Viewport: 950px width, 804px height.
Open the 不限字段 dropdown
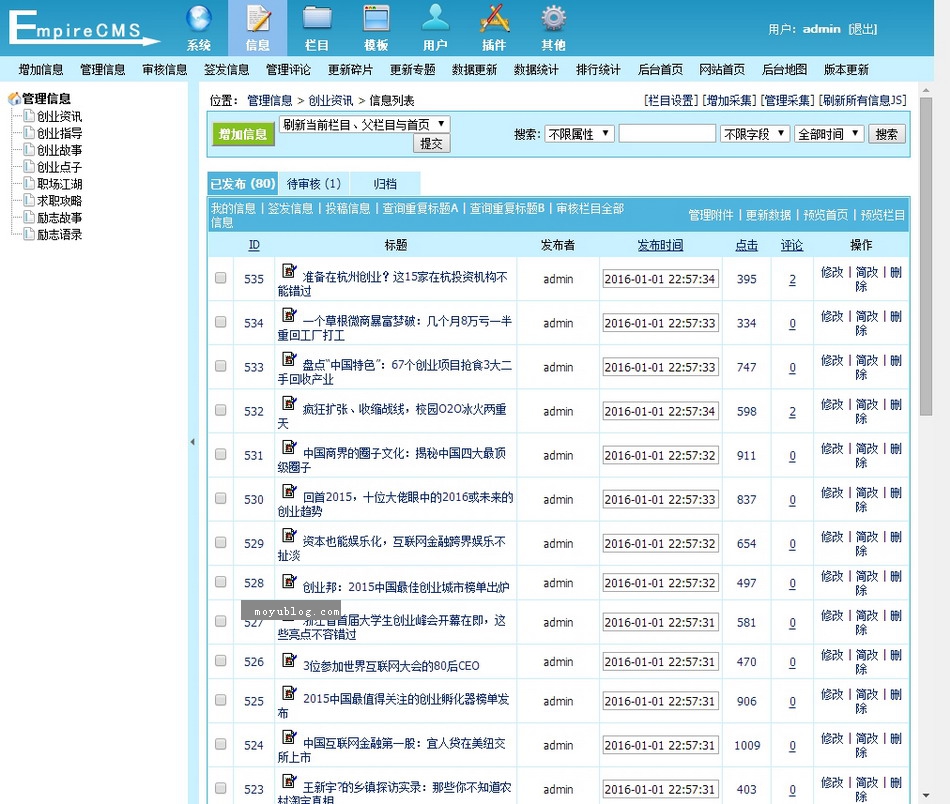(755, 134)
